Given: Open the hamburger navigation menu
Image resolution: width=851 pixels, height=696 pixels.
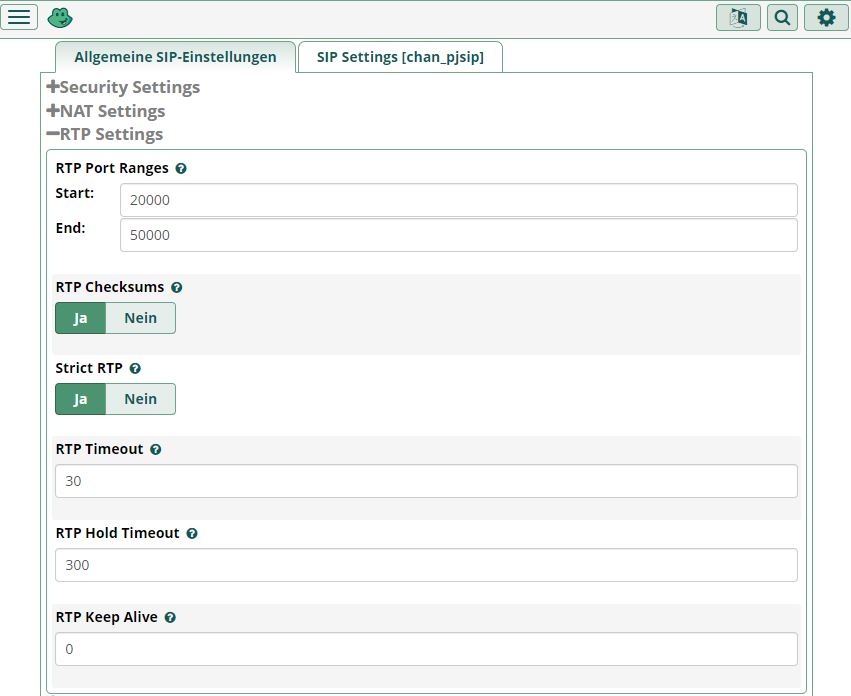Looking at the screenshot, I should (x=20, y=17).
